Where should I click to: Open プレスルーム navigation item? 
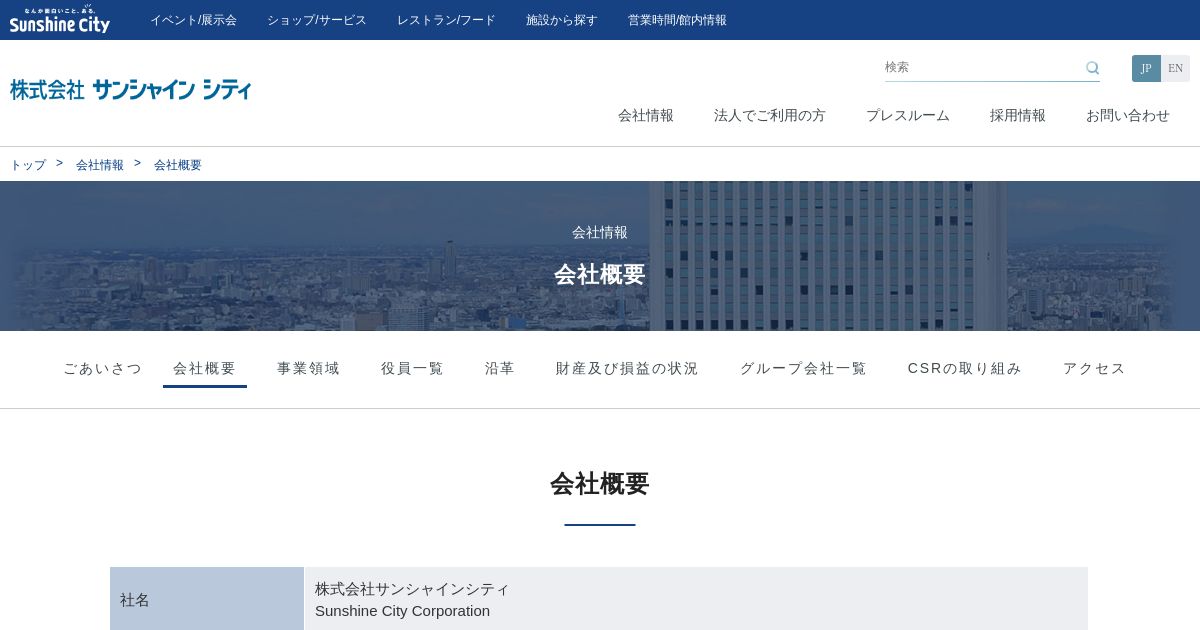click(907, 115)
